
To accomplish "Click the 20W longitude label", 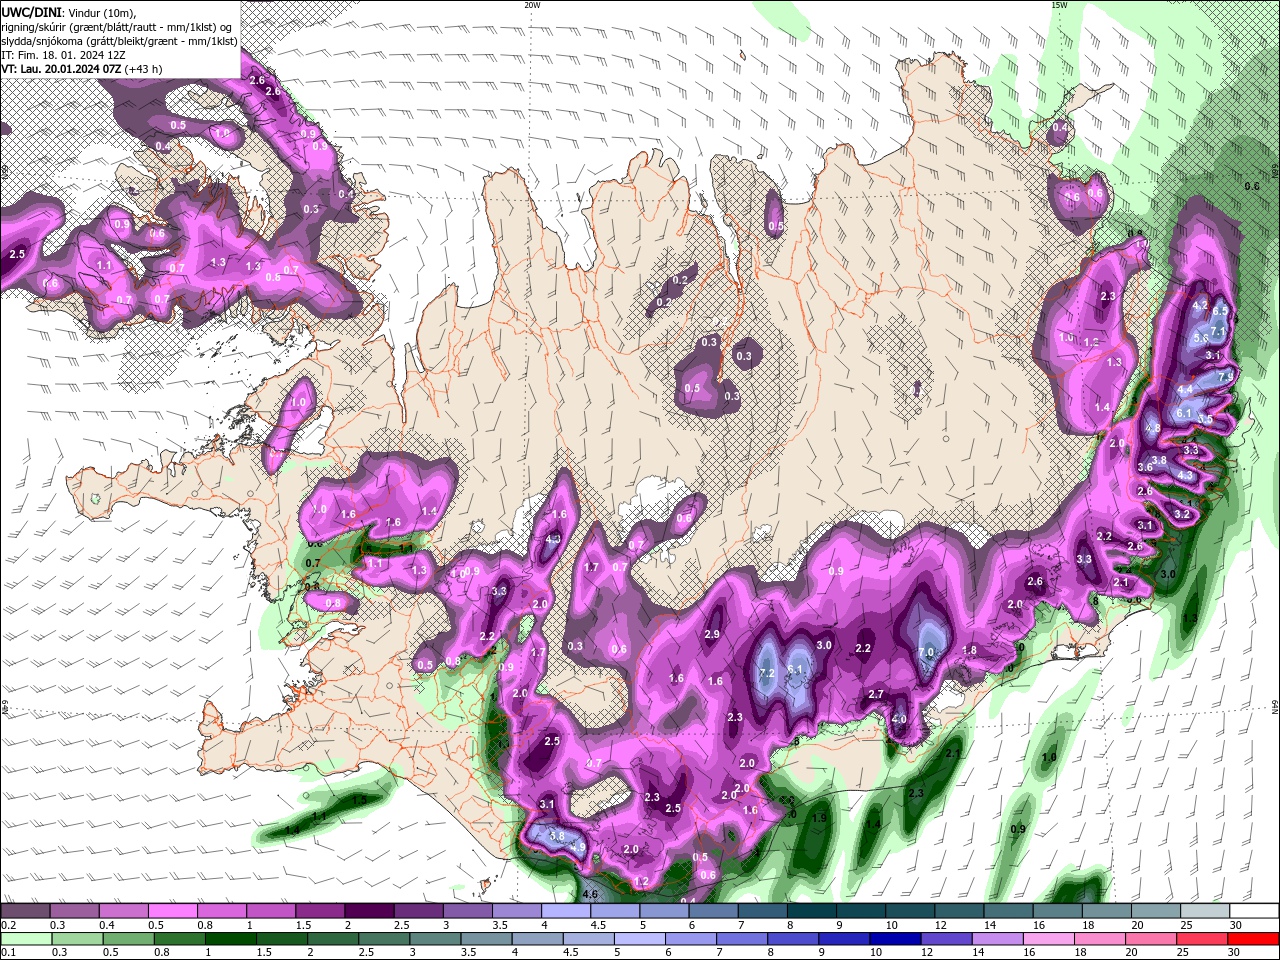I will [x=532, y=5].
